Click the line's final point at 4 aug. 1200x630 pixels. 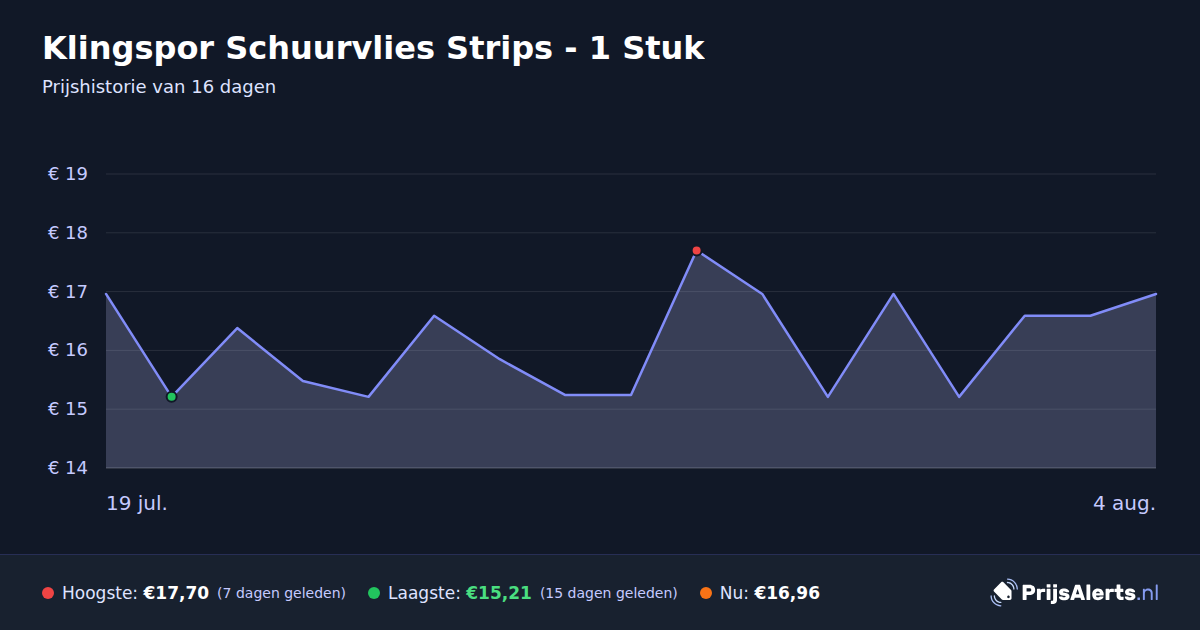(x=1155, y=294)
